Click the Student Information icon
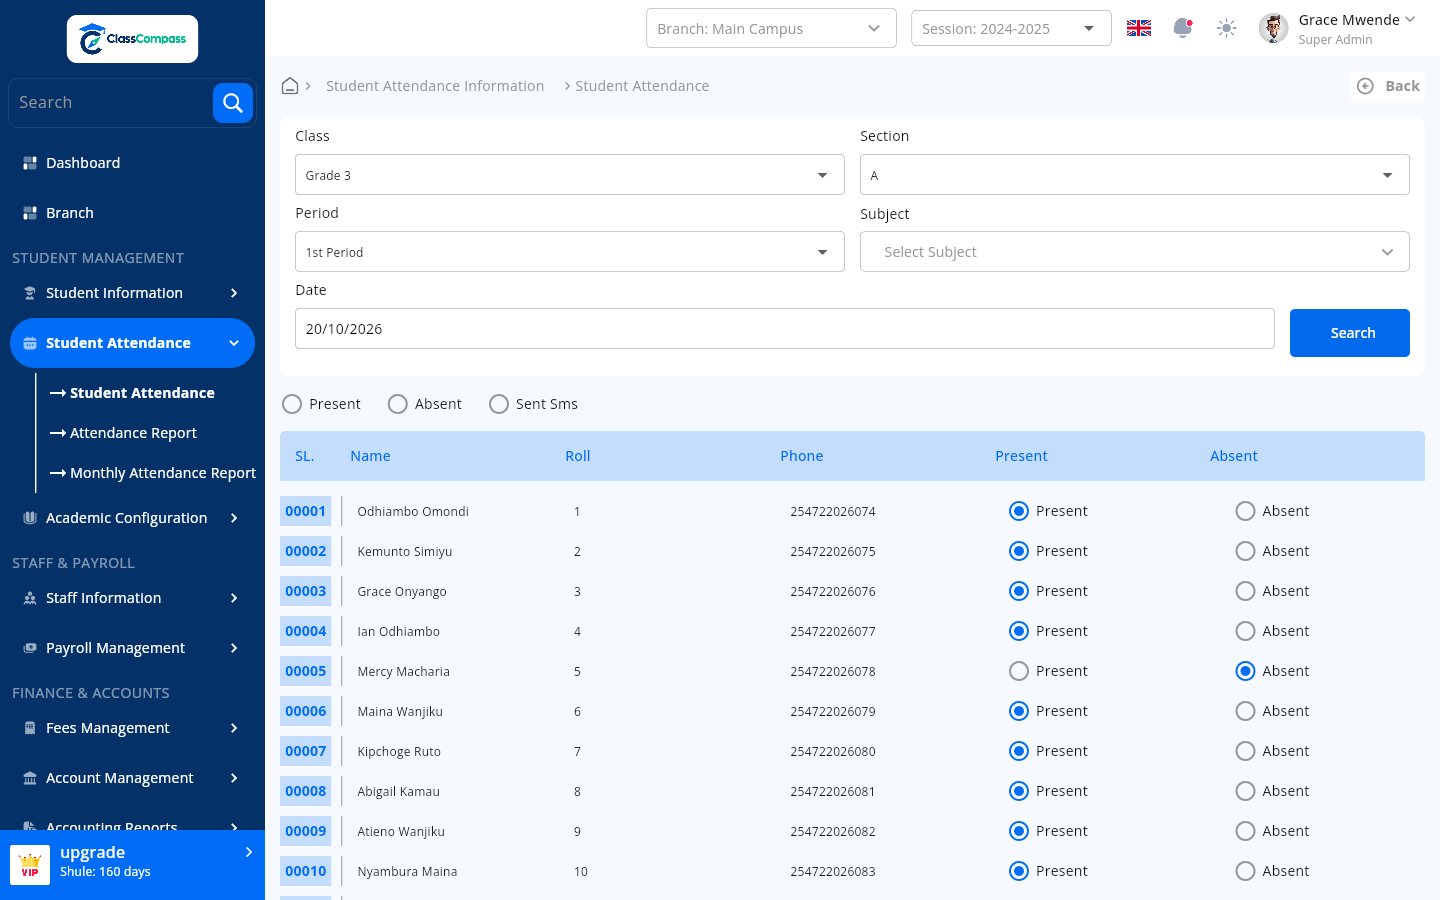Screen dimensions: 1440x900 click(30, 293)
